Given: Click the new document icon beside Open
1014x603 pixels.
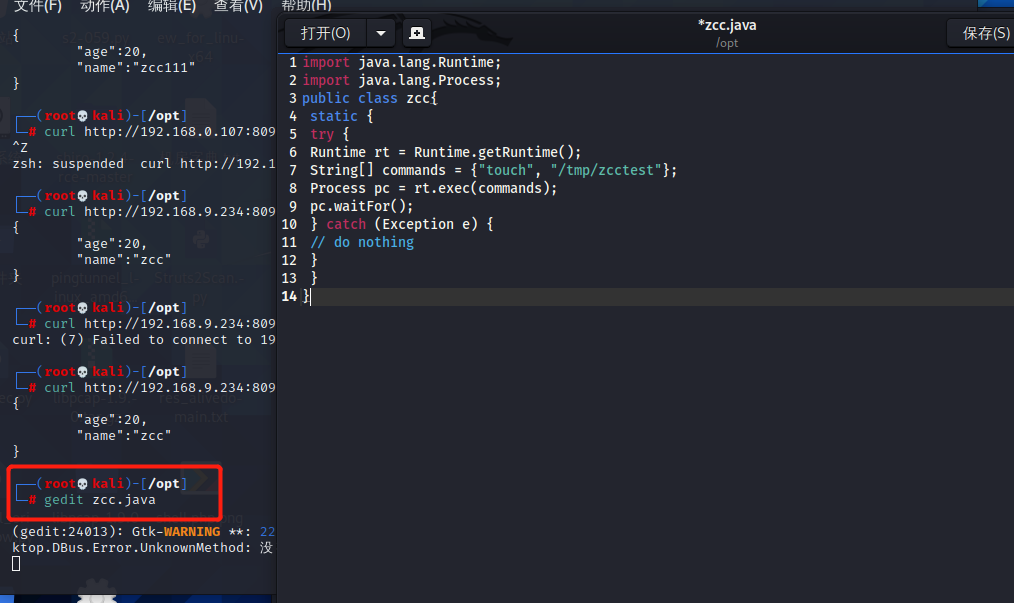Looking at the screenshot, I should pos(417,33).
